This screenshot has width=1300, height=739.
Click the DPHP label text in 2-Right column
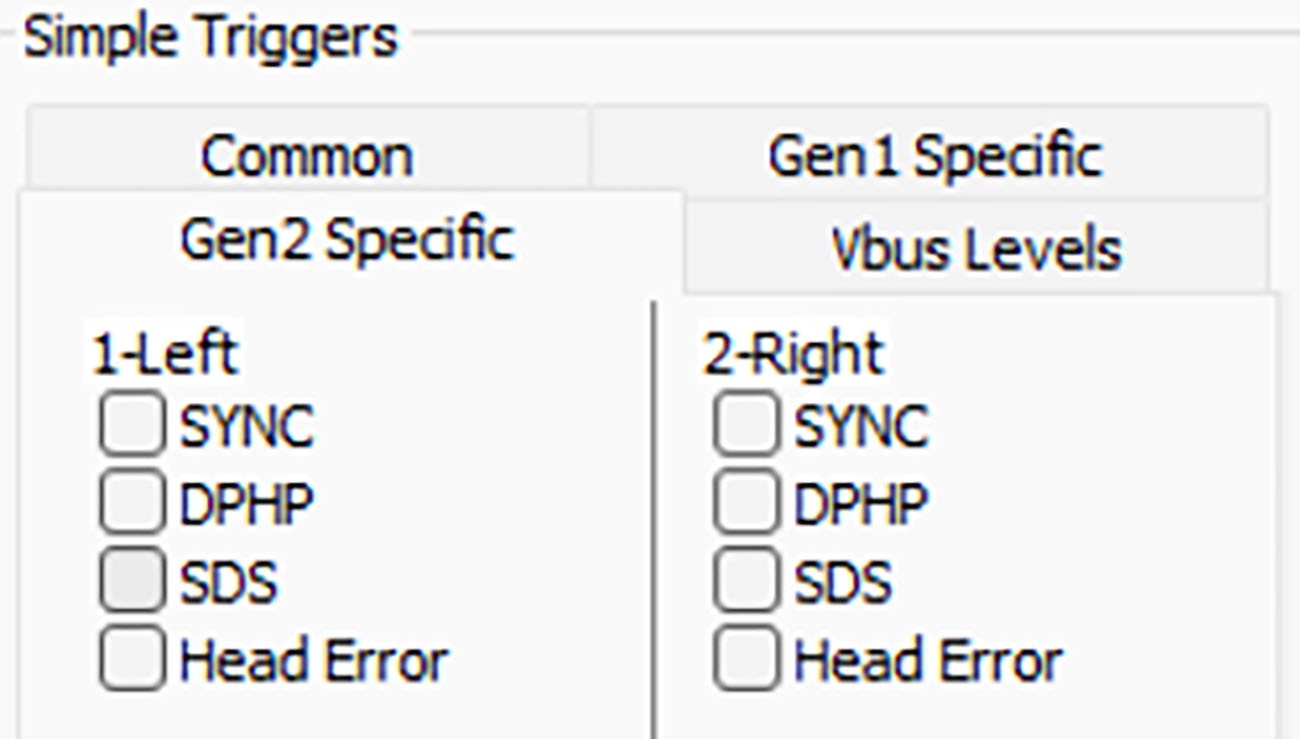(x=860, y=504)
